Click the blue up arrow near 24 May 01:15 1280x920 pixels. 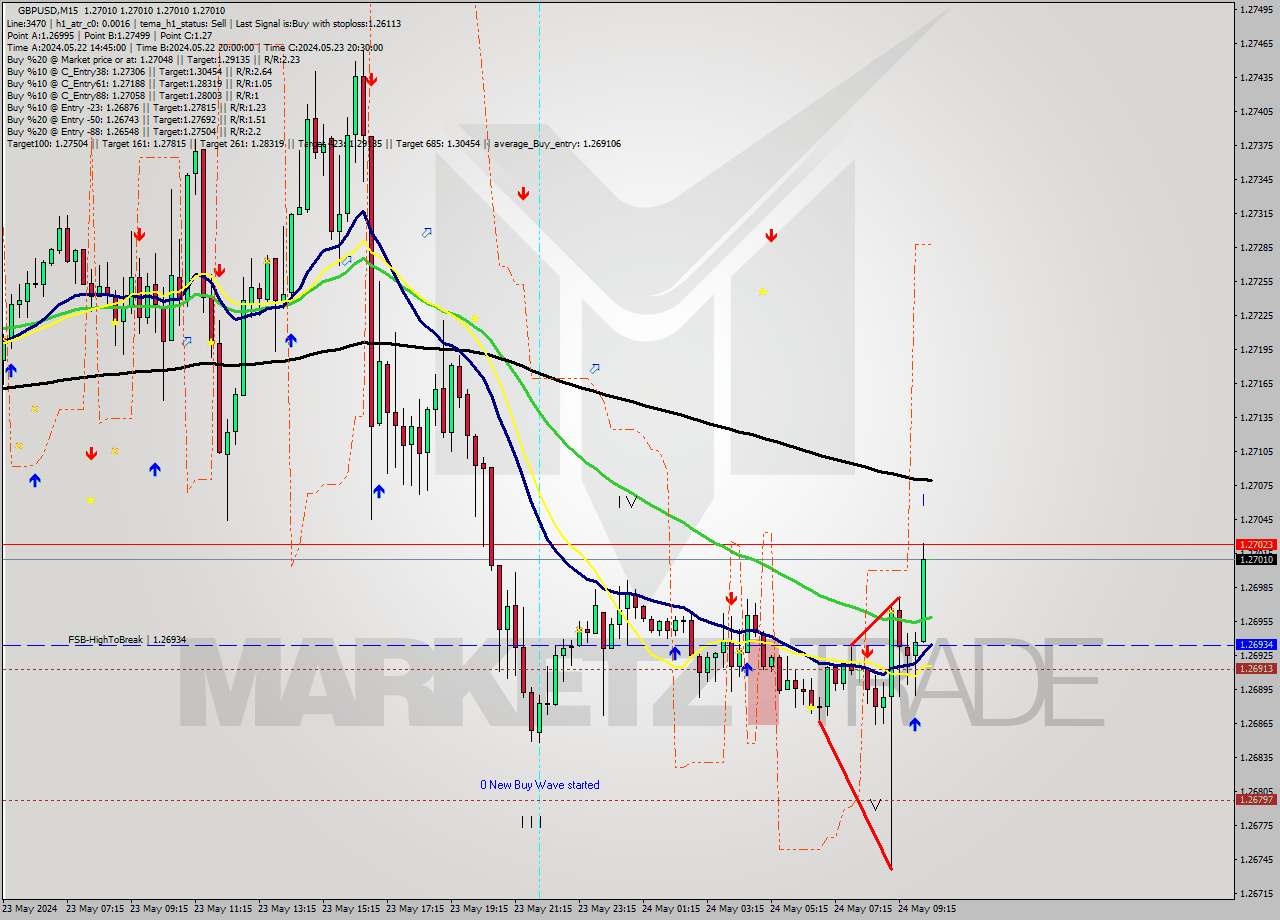click(x=675, y=652)
